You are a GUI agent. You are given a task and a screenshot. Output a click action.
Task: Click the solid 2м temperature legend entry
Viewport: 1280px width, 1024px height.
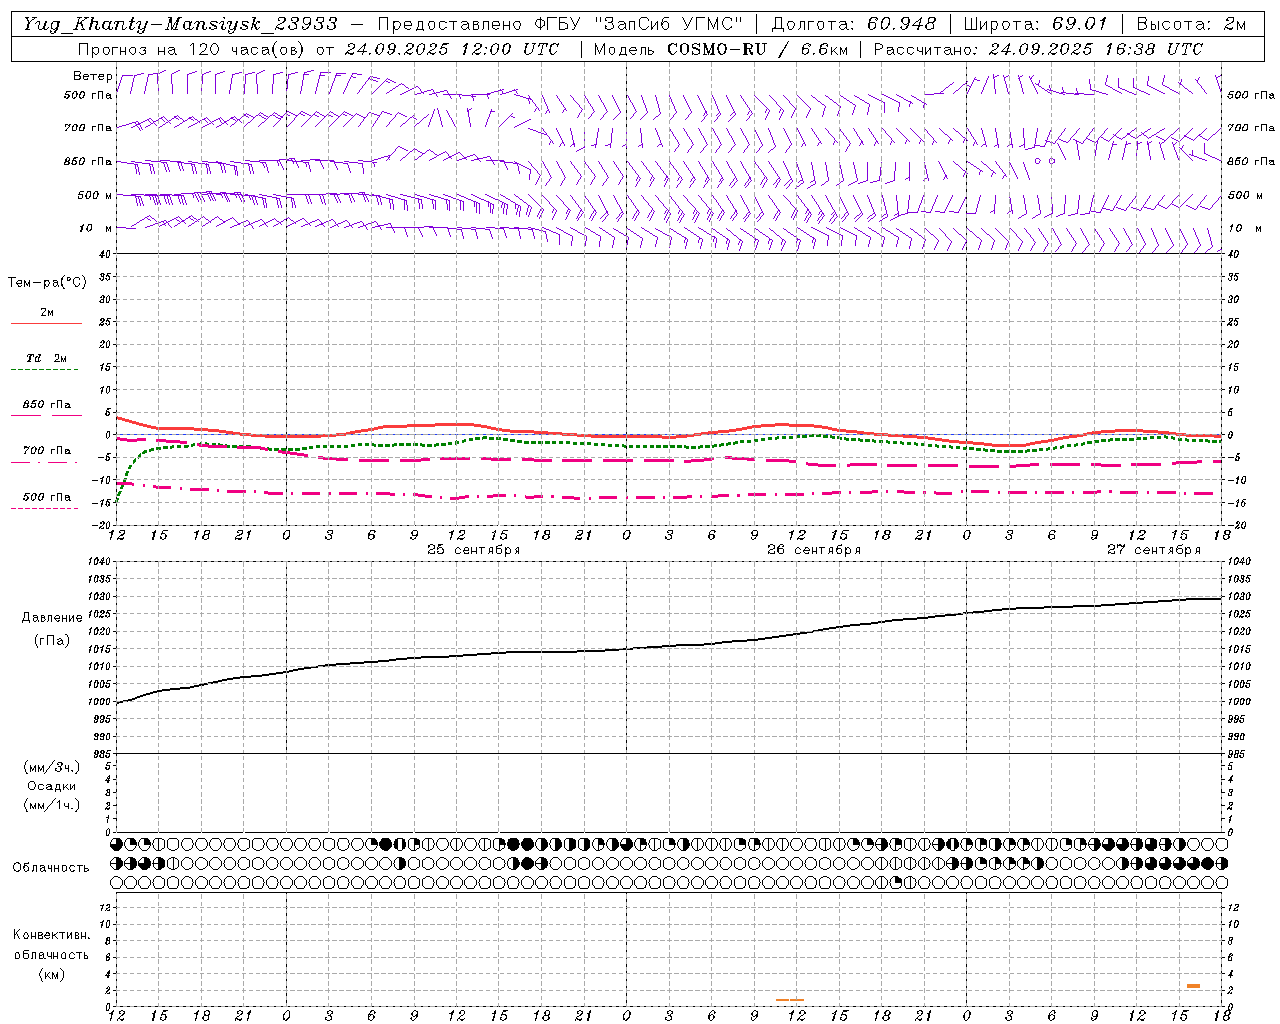[x=46, y=316]
